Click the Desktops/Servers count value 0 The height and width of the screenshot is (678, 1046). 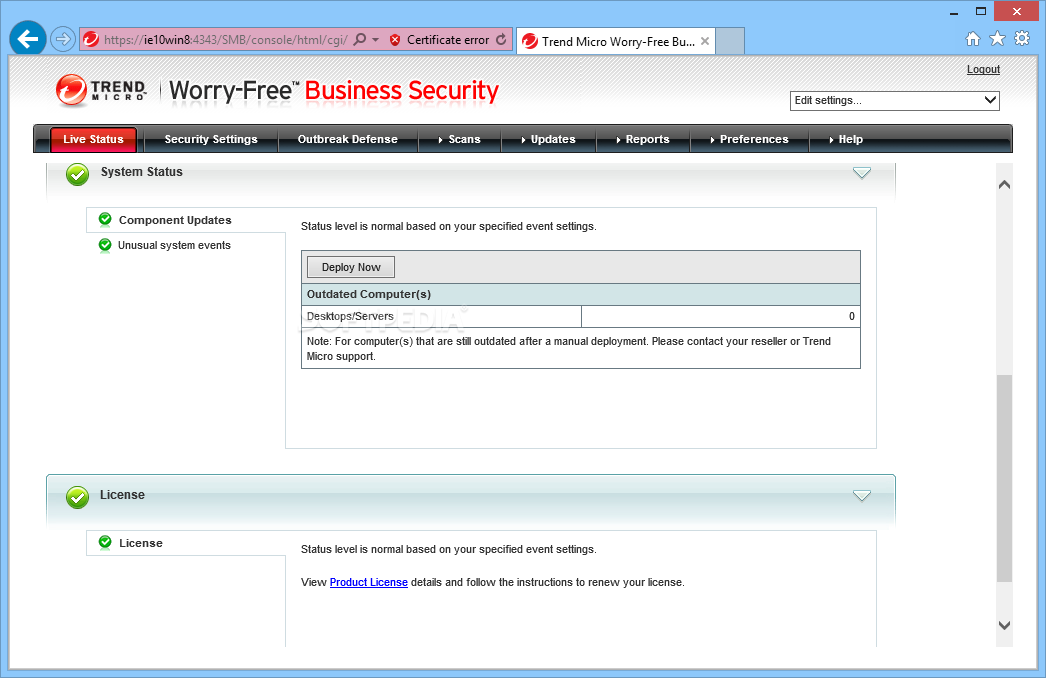pos(851,316)
